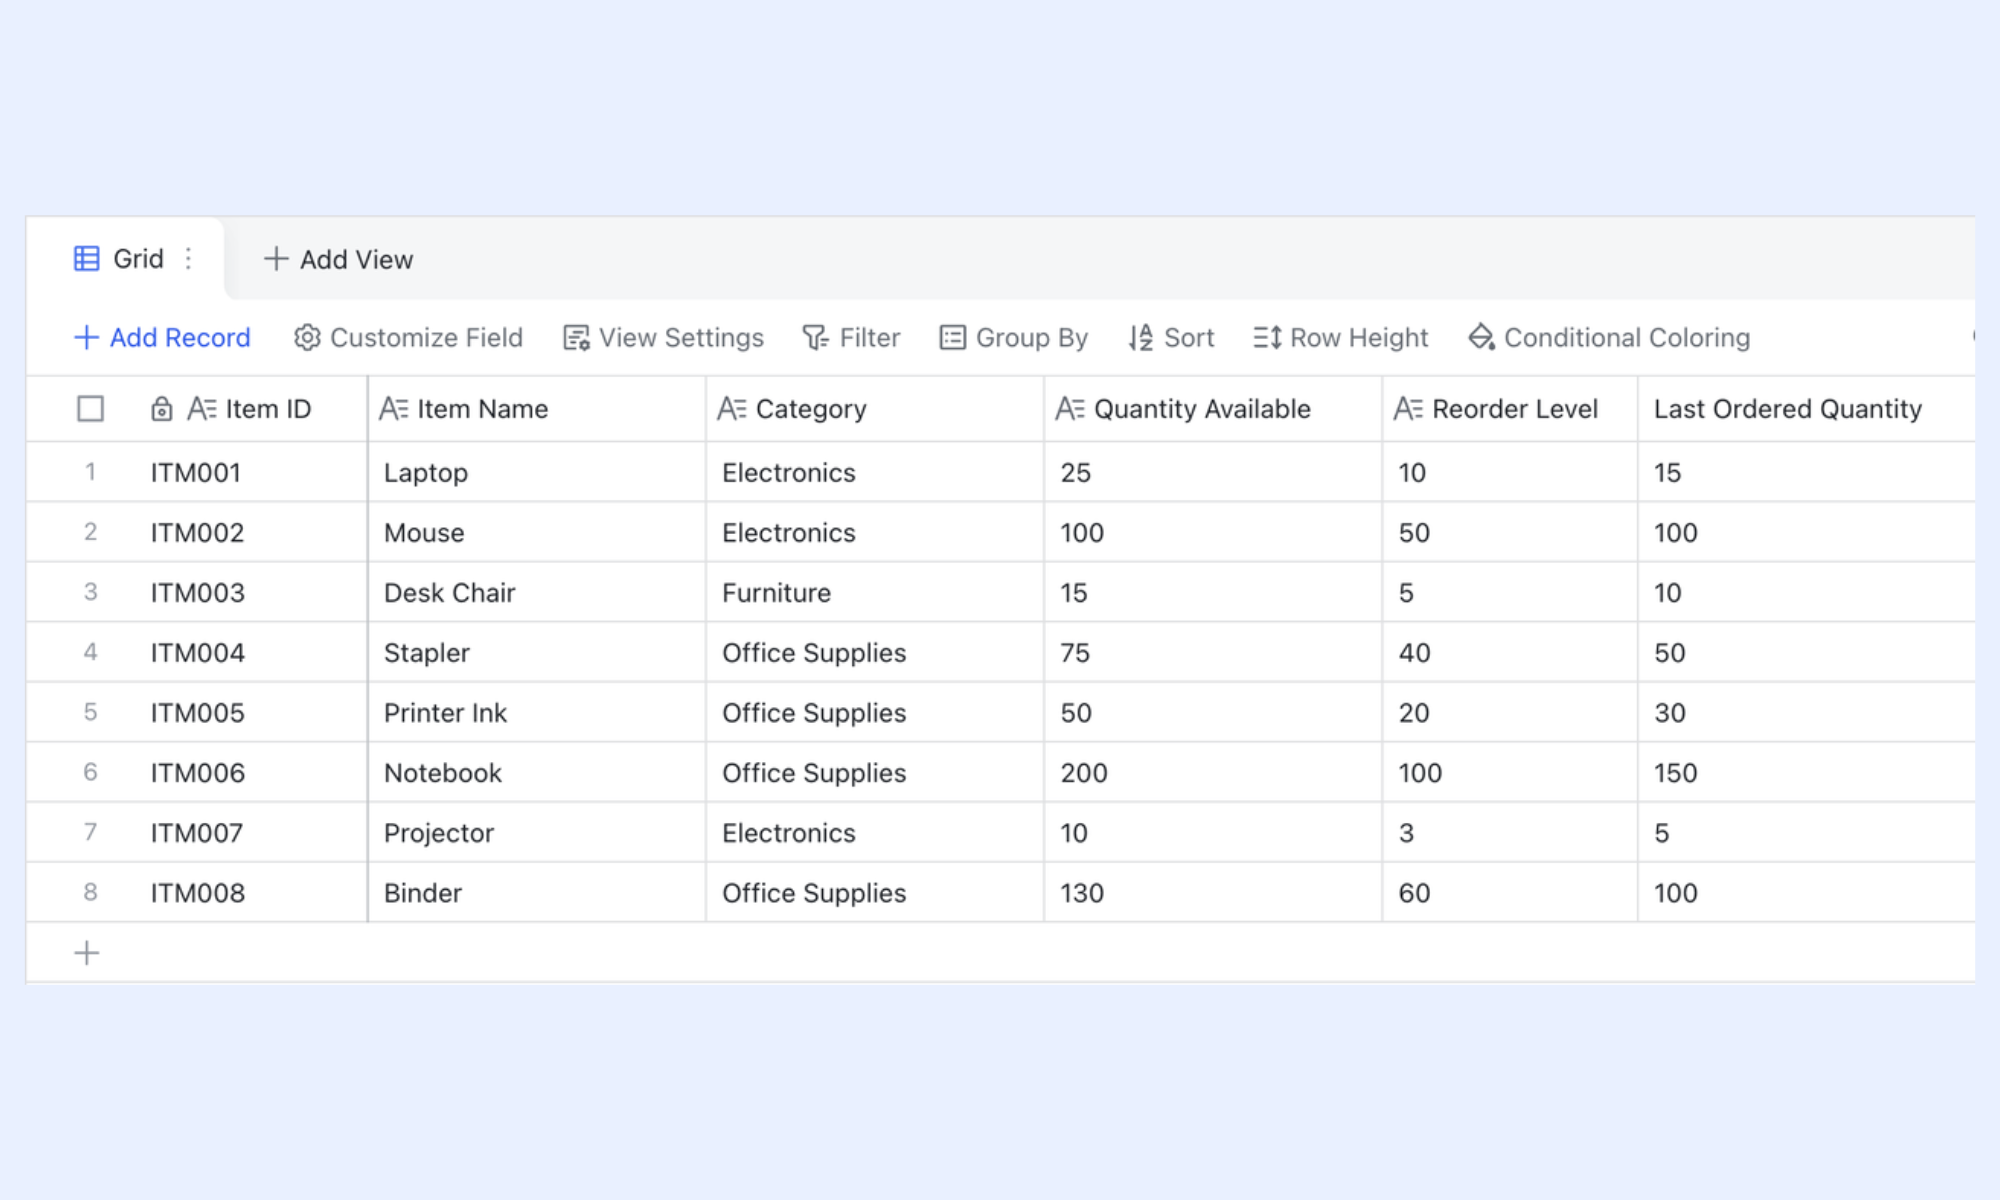Click the Printer Ink cell
The height and width of the screenshot is (1200, 2000).
pyautogui.click(x=537, y=712)
